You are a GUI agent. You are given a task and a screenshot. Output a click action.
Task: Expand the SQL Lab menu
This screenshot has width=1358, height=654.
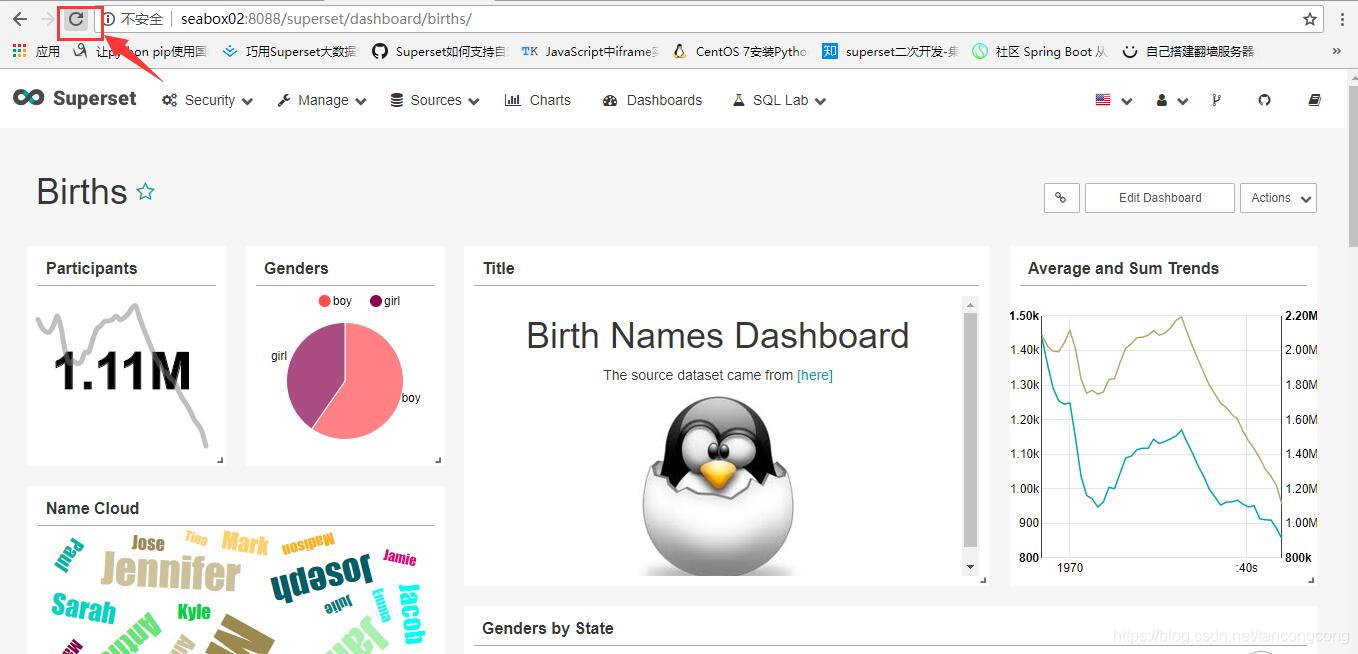(777, 100)
